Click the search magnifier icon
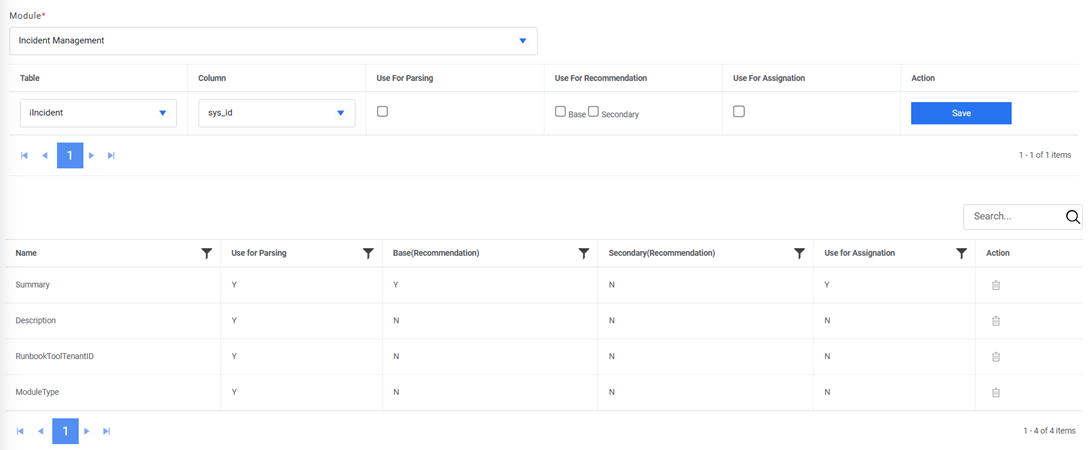This screenshot has width=1088, height=450. (x=1073, y=217)
